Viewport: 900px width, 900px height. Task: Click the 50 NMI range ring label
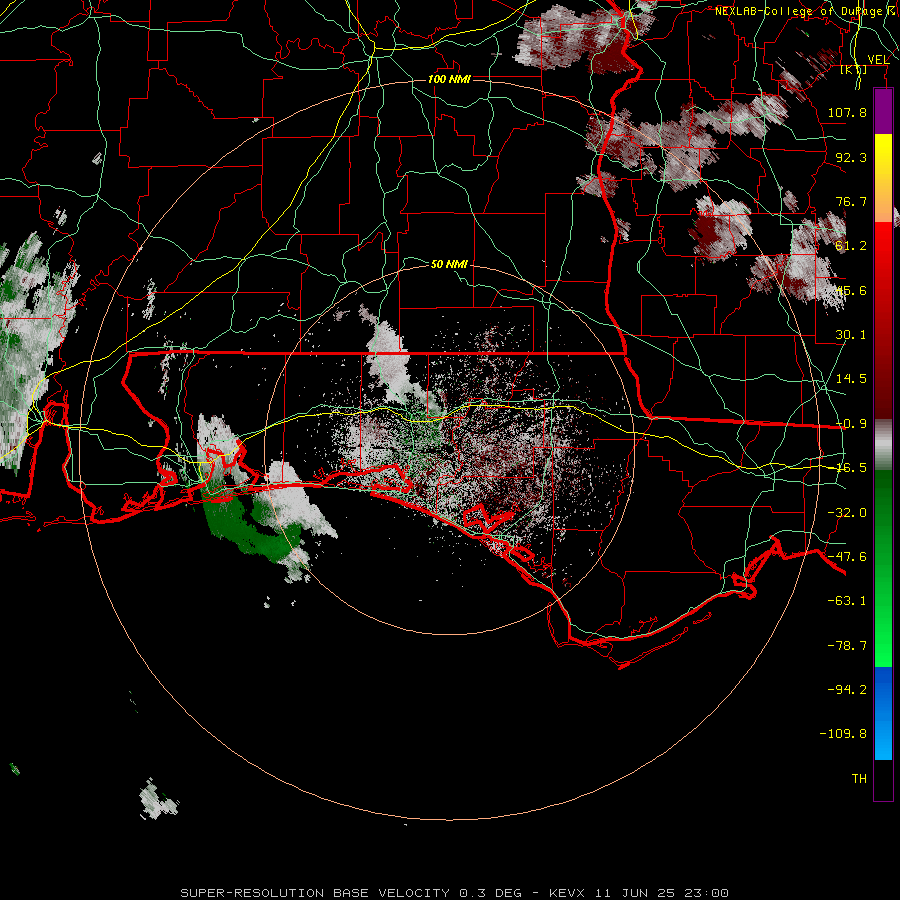point(449,264)
